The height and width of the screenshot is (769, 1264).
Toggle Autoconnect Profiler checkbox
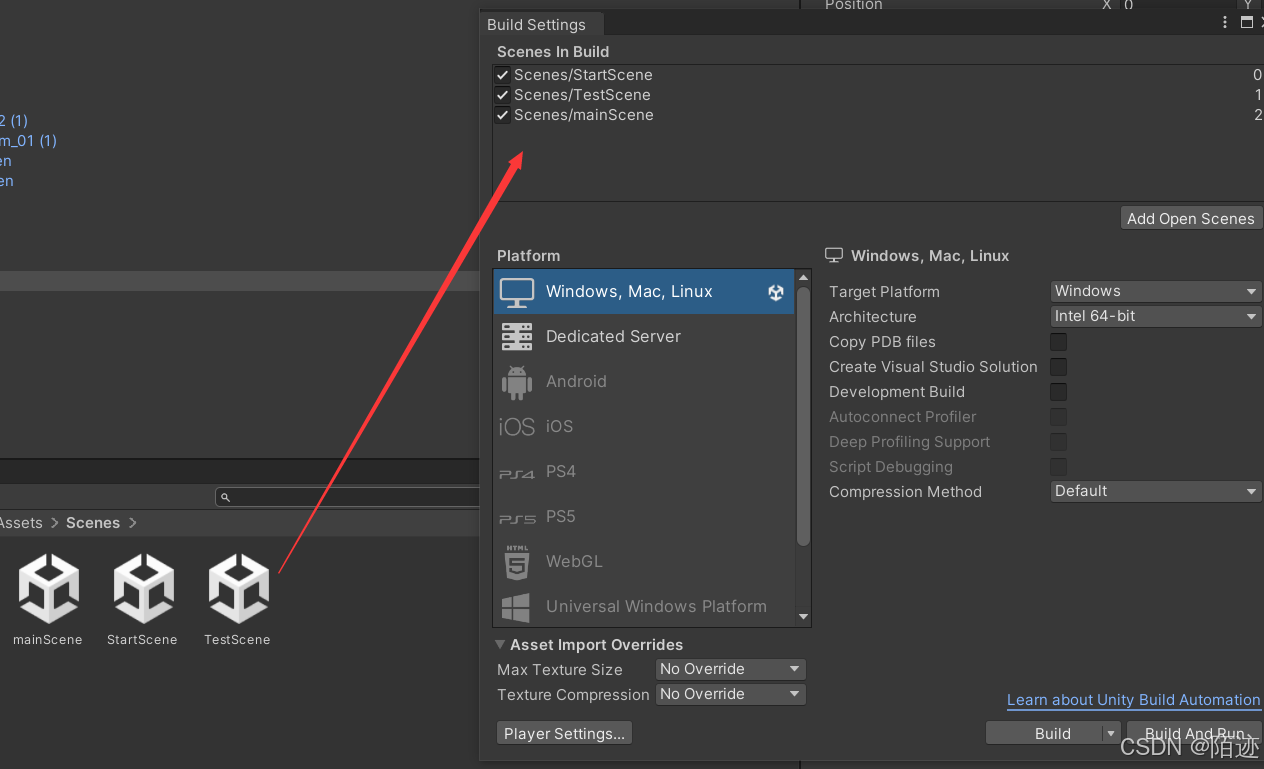pyautogui.click(x=1058, y=417)
